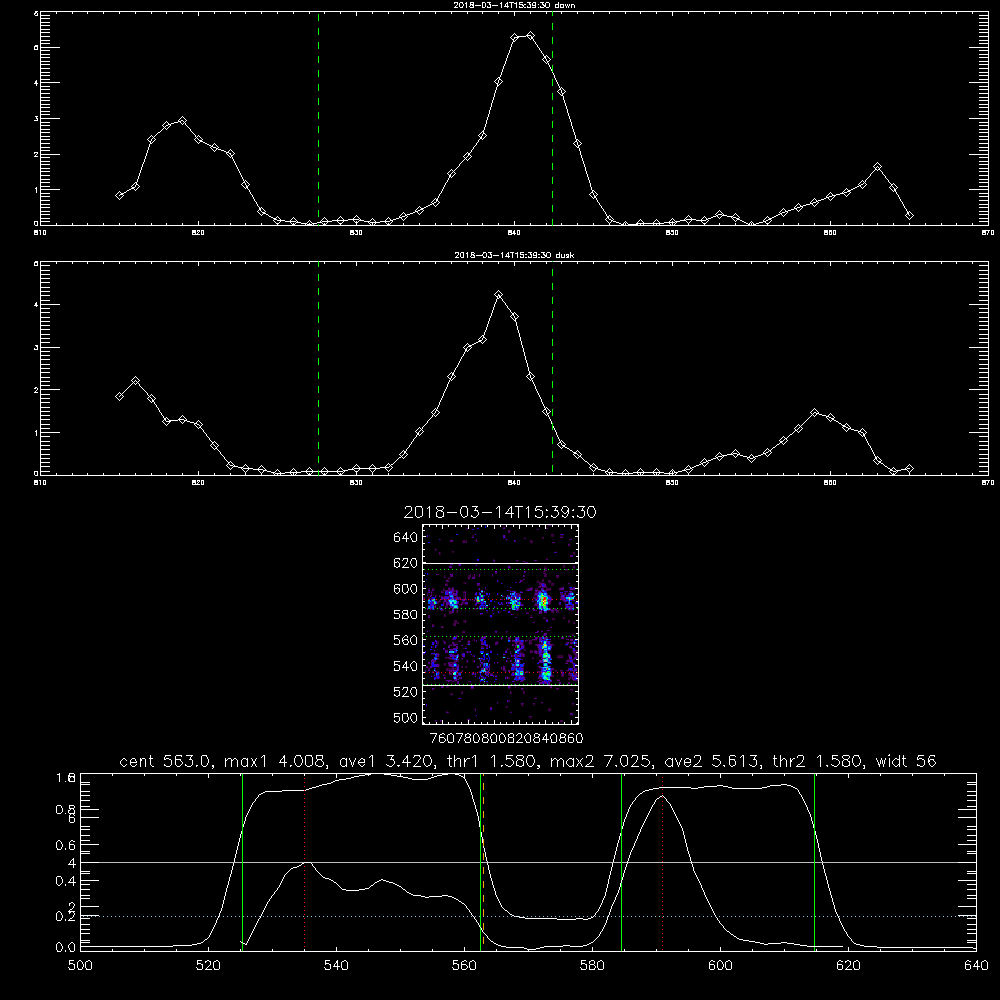Click the '2018-03-14T15:39:30 dawn' plot title
The width and height of the screenshot is (1000, 1000).
[x=514, y=5]
